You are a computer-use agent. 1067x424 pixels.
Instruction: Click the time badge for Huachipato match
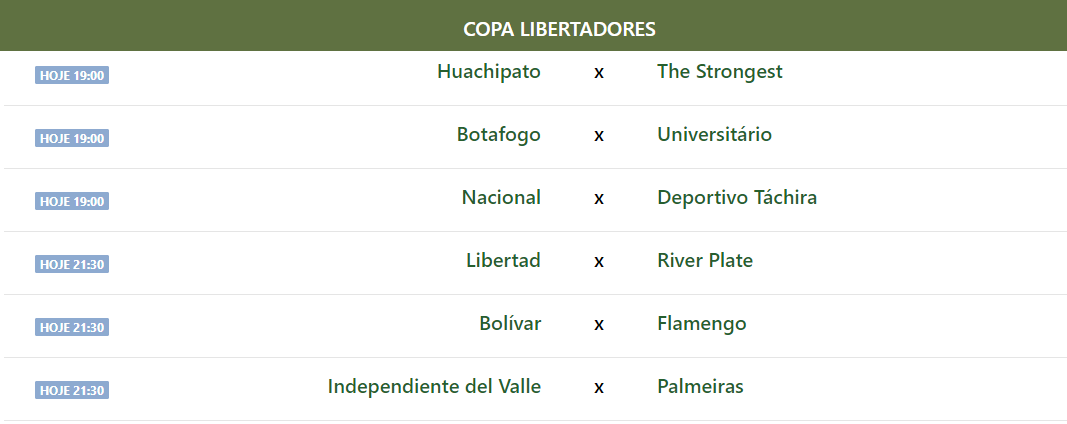(72, 76)
